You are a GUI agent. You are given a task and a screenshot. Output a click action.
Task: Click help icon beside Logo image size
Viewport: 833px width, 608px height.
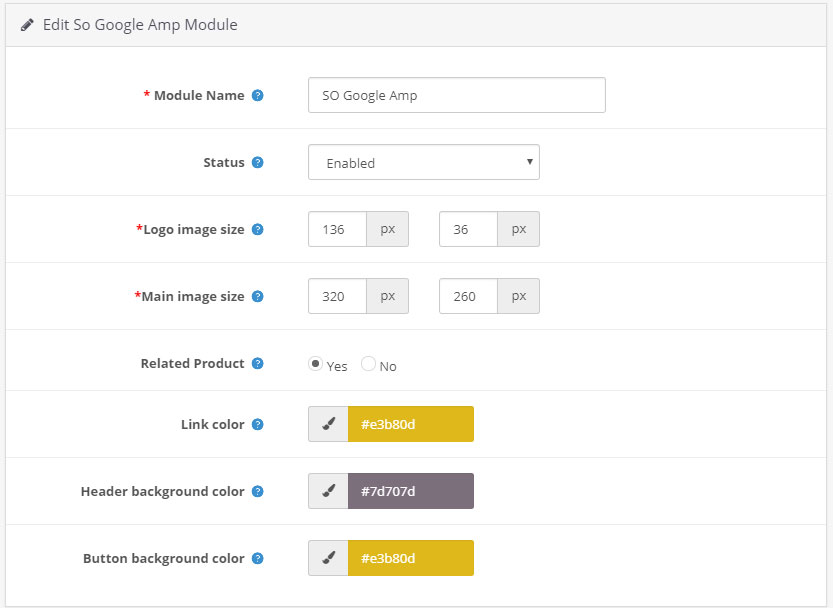(258, 230)
